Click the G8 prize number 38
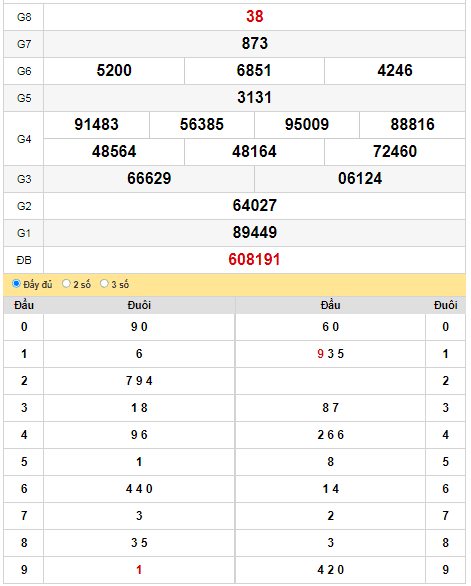The image size is (471, 586). coord(255,16)
